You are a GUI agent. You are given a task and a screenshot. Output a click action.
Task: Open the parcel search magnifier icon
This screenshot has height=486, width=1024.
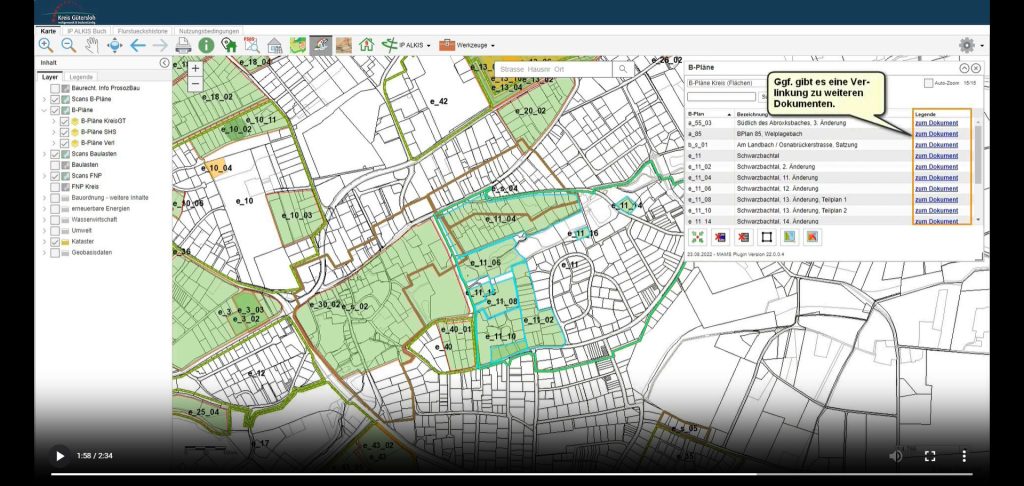coord(251,45)
